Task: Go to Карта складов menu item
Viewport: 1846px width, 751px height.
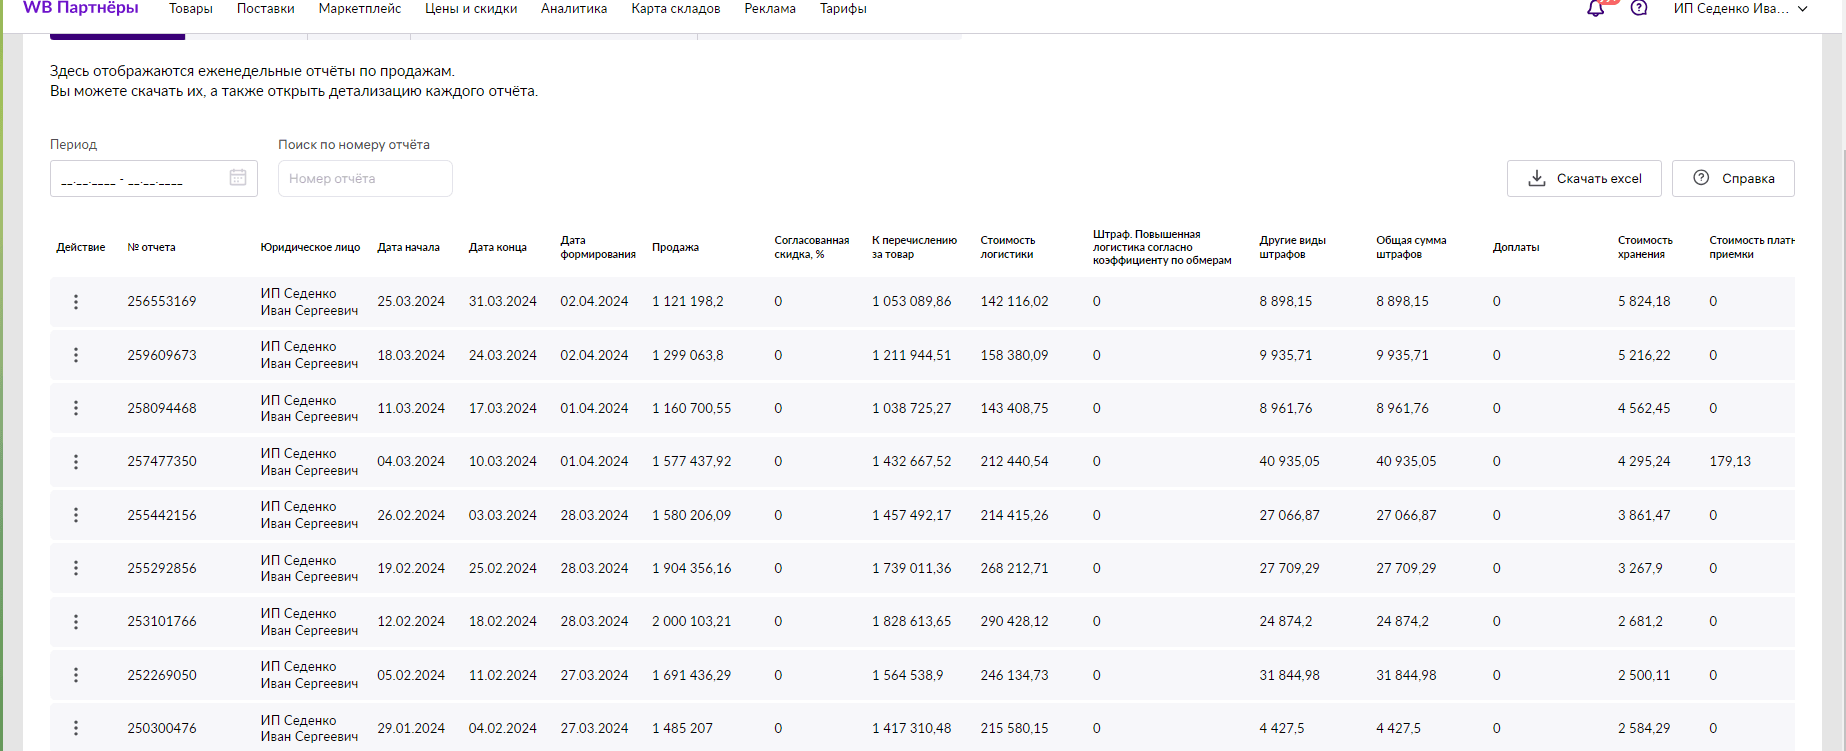Action: (x=675, y=9)
